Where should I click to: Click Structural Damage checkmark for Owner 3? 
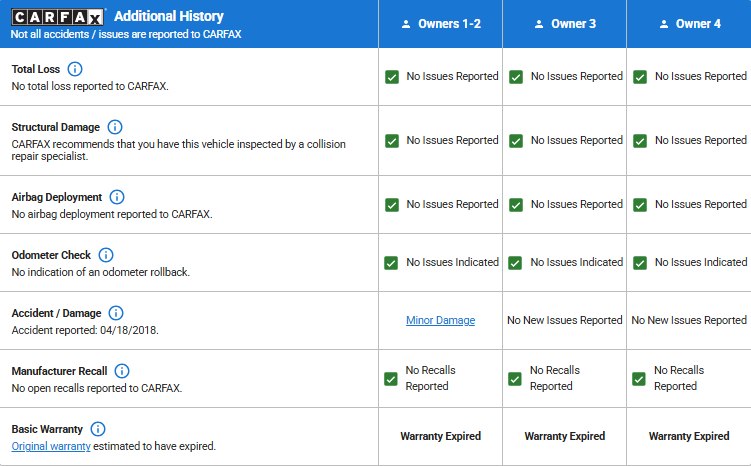tap(516, 141)
